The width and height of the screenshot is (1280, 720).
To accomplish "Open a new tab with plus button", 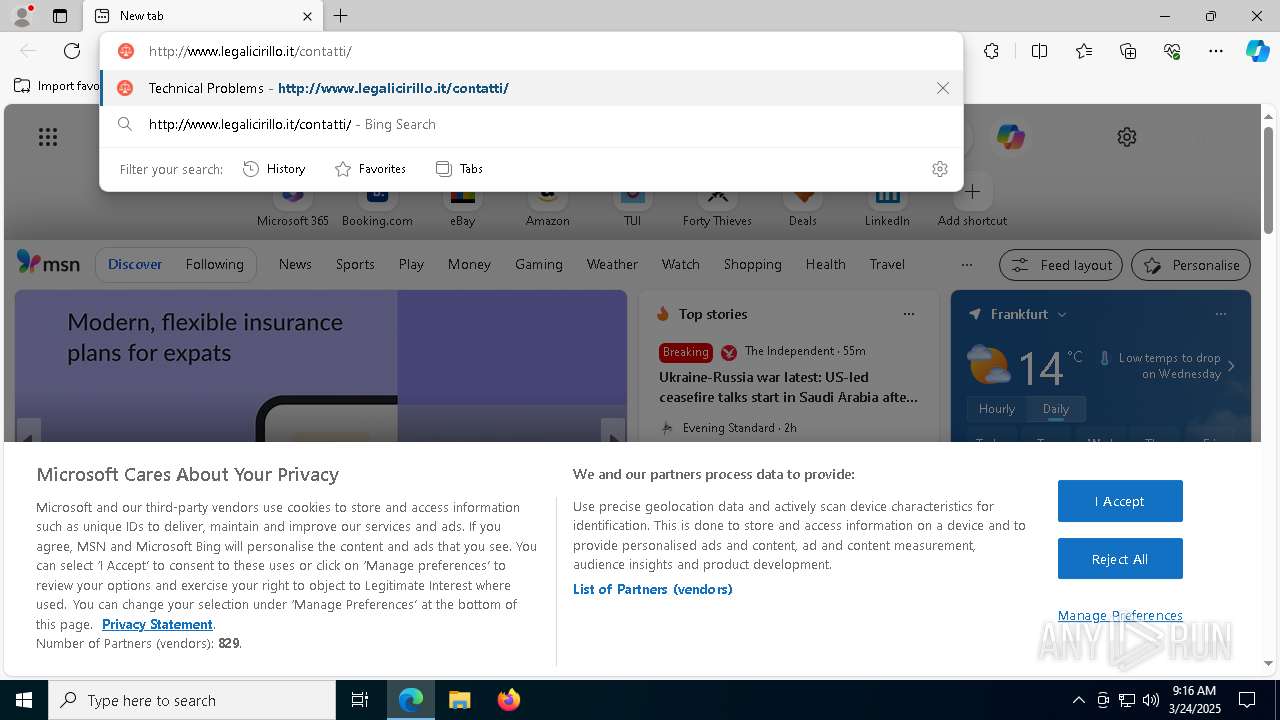I will 341,16.
